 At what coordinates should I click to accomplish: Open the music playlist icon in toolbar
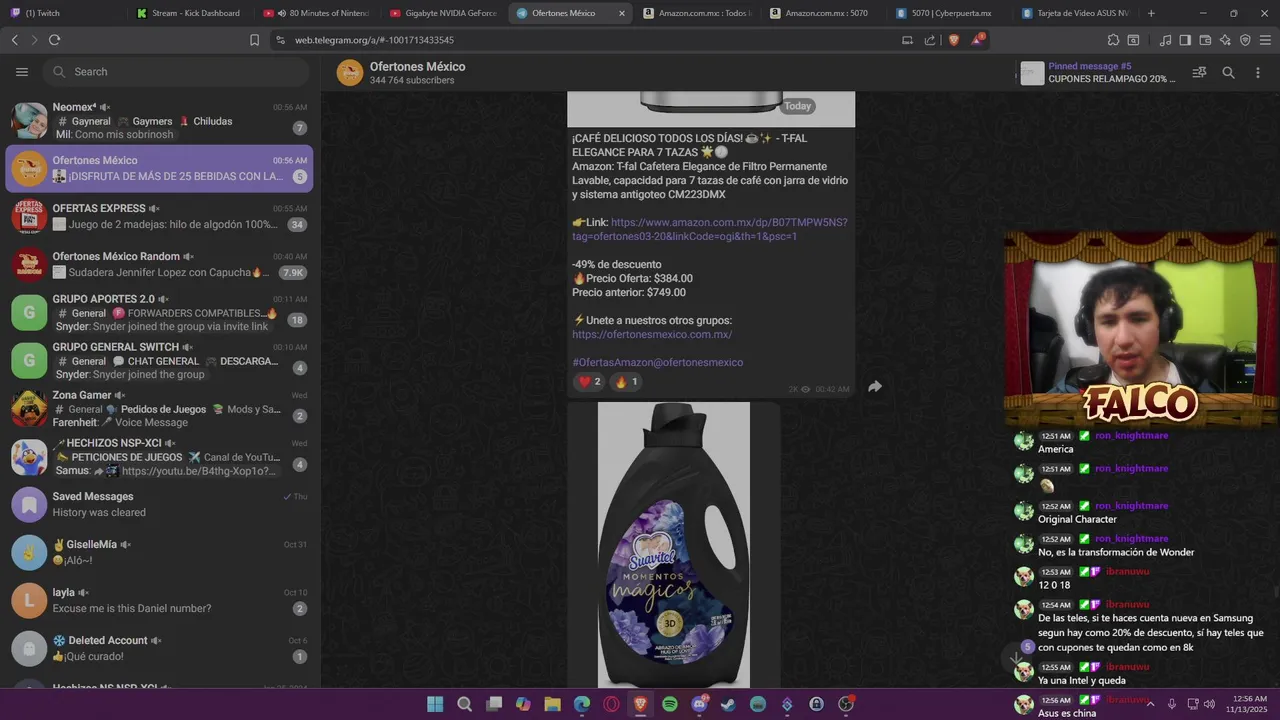tap(1165, 40)
